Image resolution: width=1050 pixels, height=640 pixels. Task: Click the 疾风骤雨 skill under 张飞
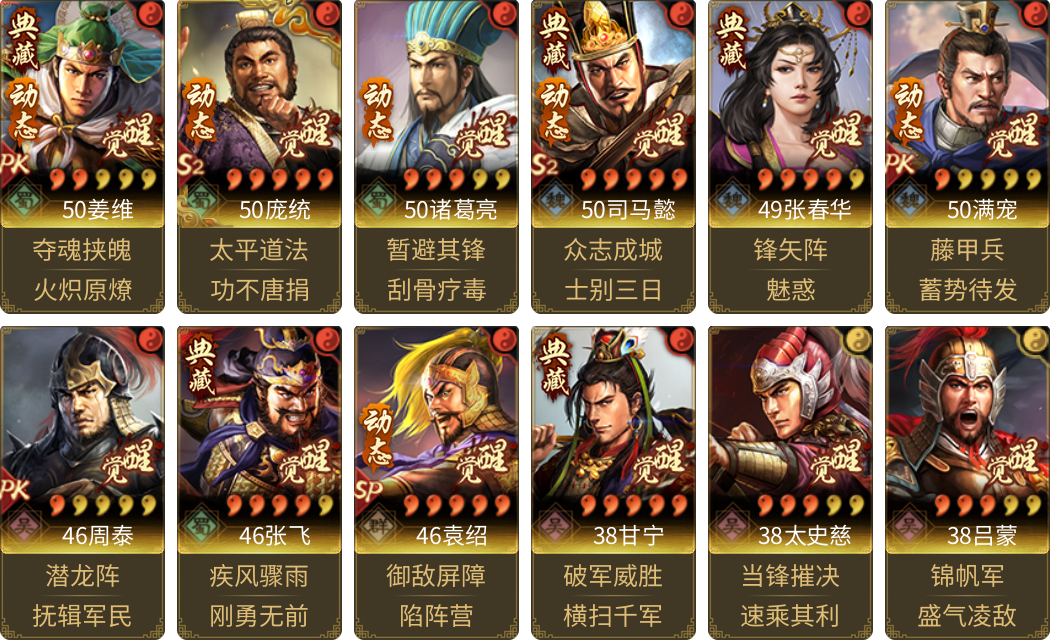[259, 576]
